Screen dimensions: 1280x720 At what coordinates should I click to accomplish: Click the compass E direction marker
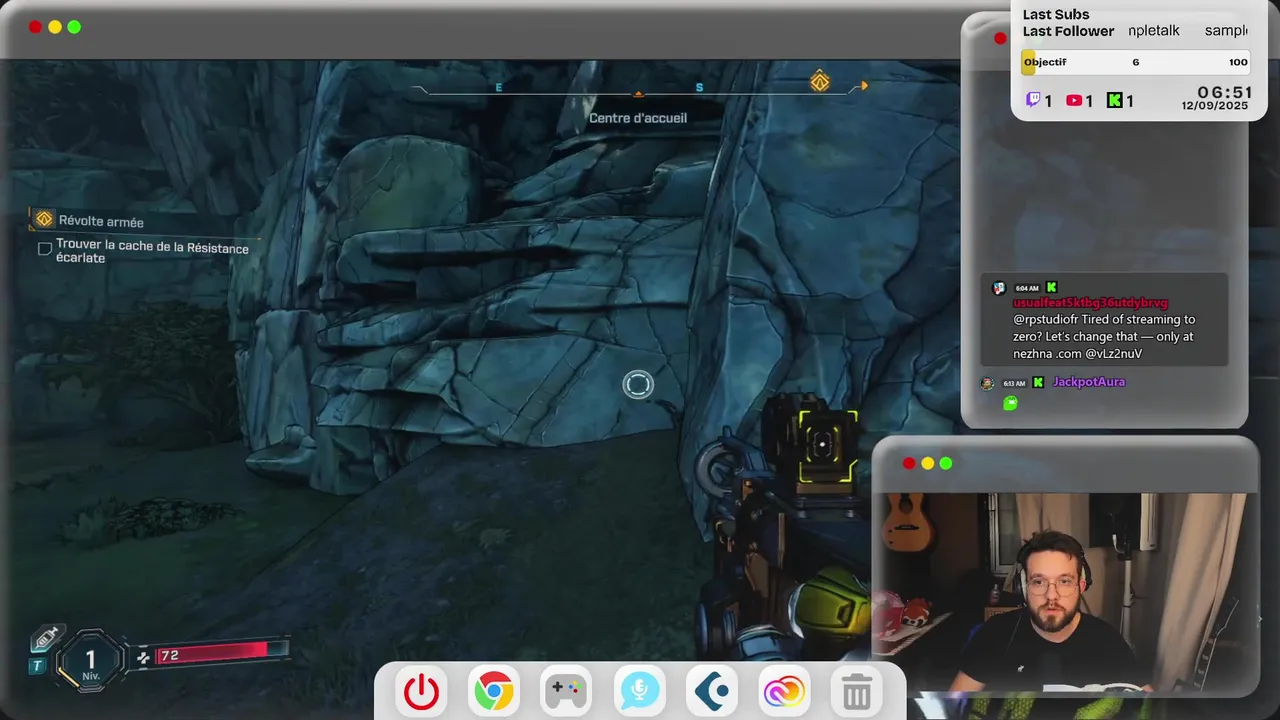499,88
